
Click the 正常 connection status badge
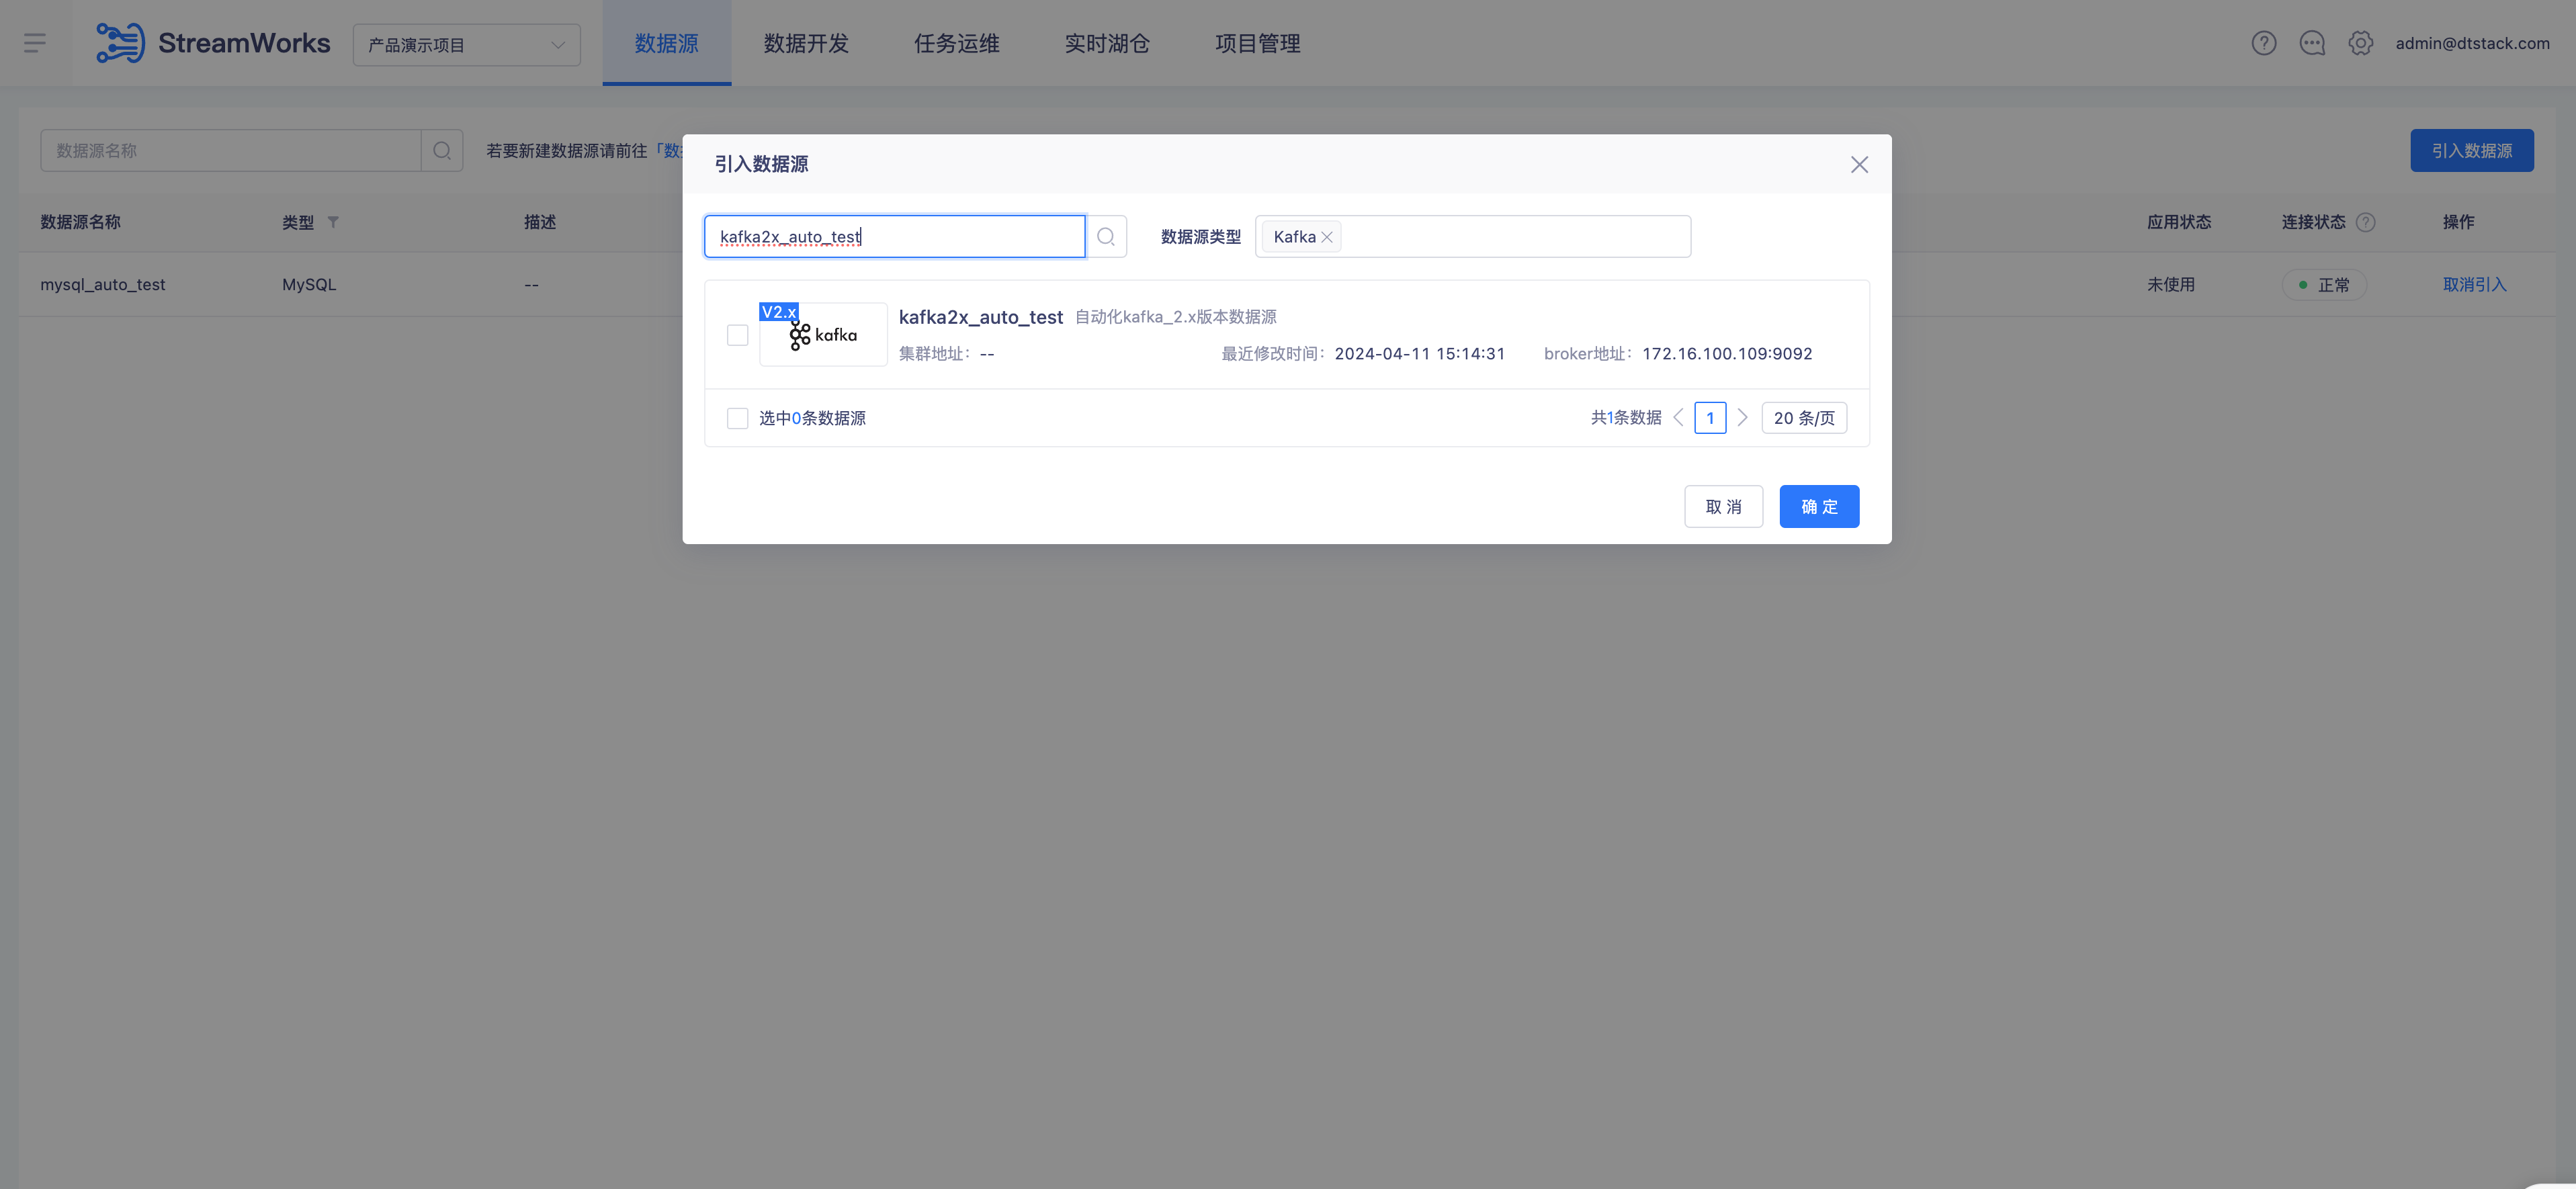[x=2324, y=285]
